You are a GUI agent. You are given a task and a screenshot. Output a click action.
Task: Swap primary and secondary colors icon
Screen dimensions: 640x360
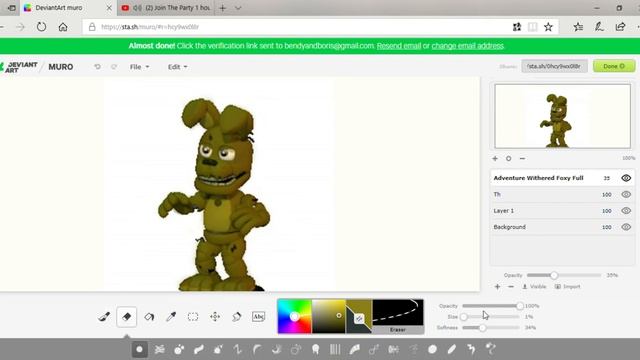click(x=359, y=319)
